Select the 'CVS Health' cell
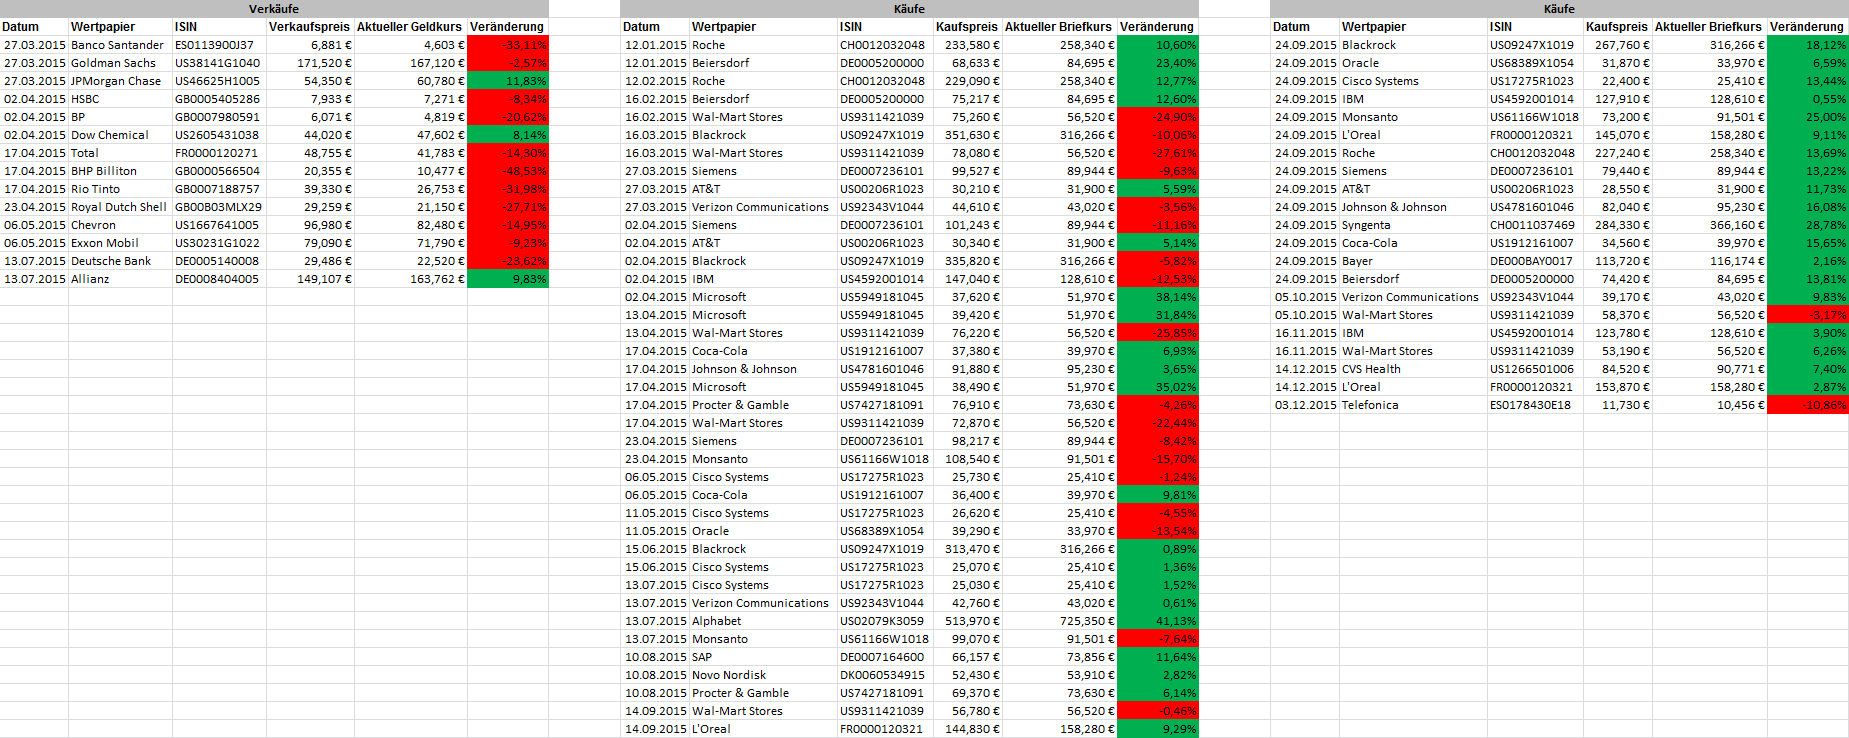Viewport: 1849px width, 738px height. coord(1413,369)
